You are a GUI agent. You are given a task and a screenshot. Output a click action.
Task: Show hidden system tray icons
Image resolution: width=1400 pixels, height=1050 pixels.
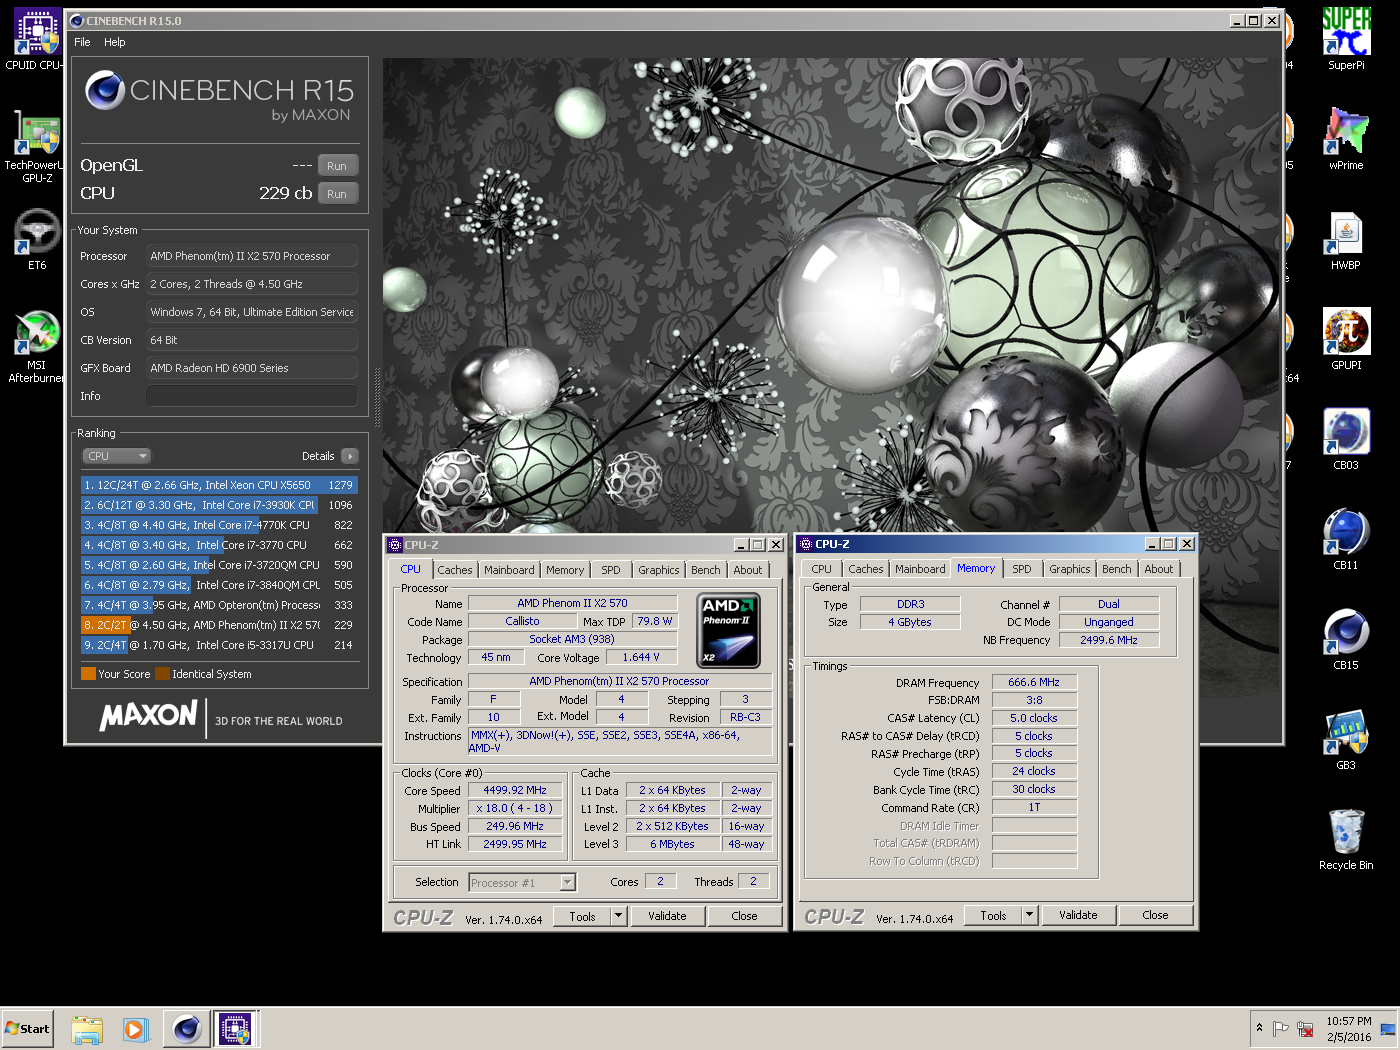(1259, 1028)
